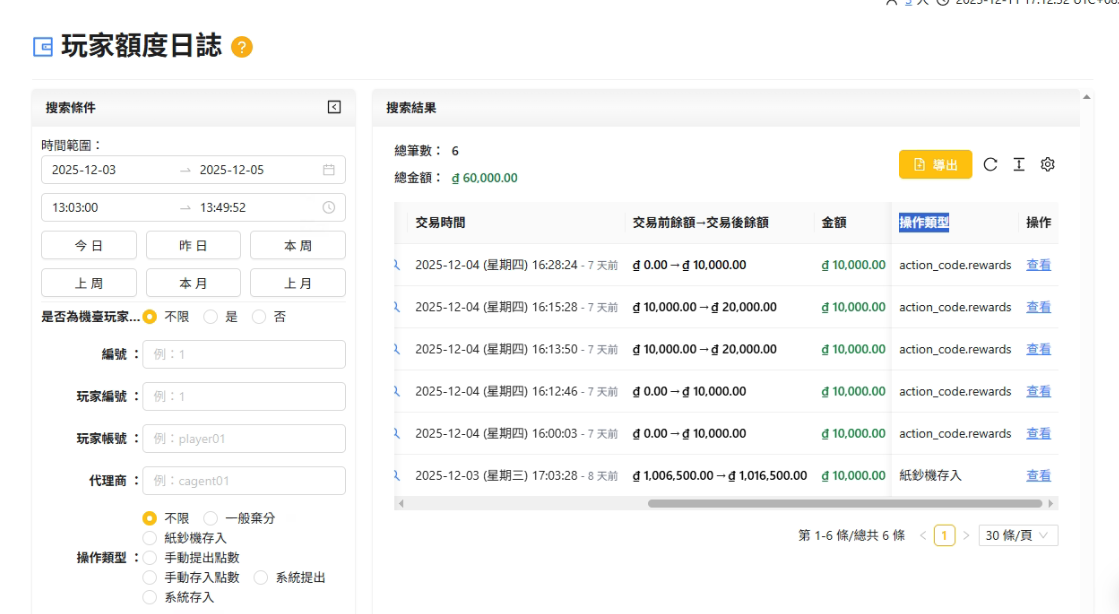The image size is (1119, 614).
Task: Click the 上月 quick range button
Action: (x=297, y=283)
